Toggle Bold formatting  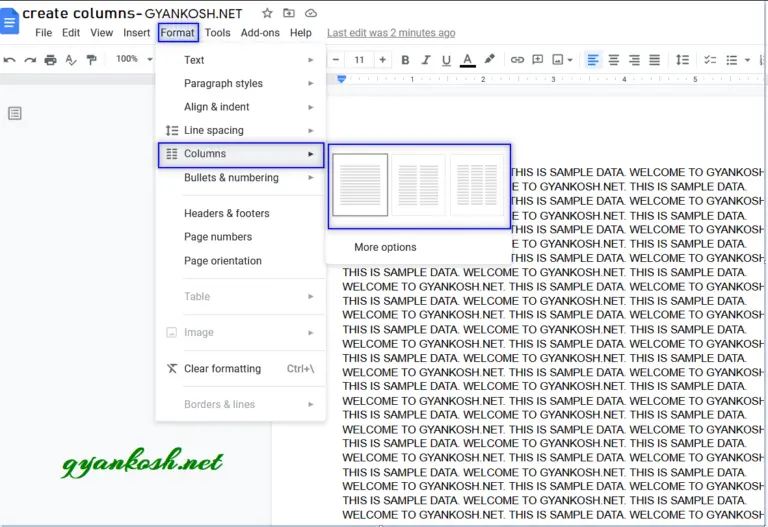pos(405,60)
